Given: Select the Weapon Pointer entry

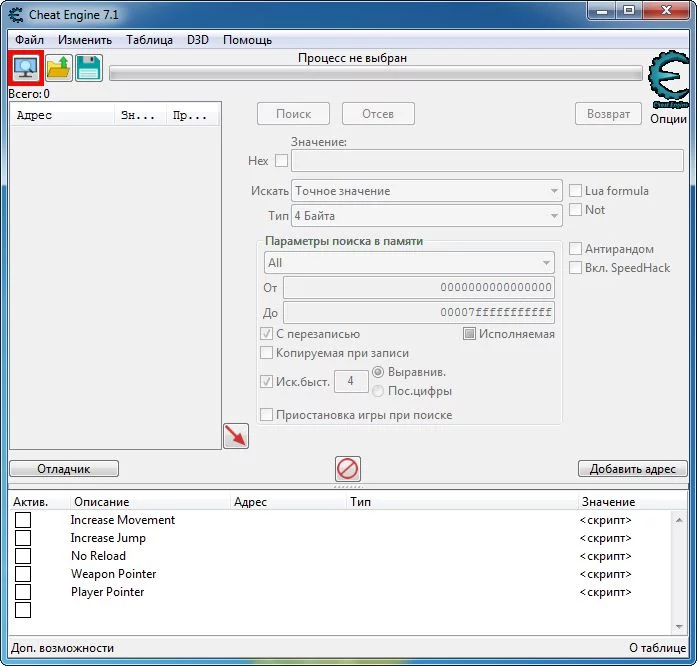Looking at the screenshot, I should [113, 574].
